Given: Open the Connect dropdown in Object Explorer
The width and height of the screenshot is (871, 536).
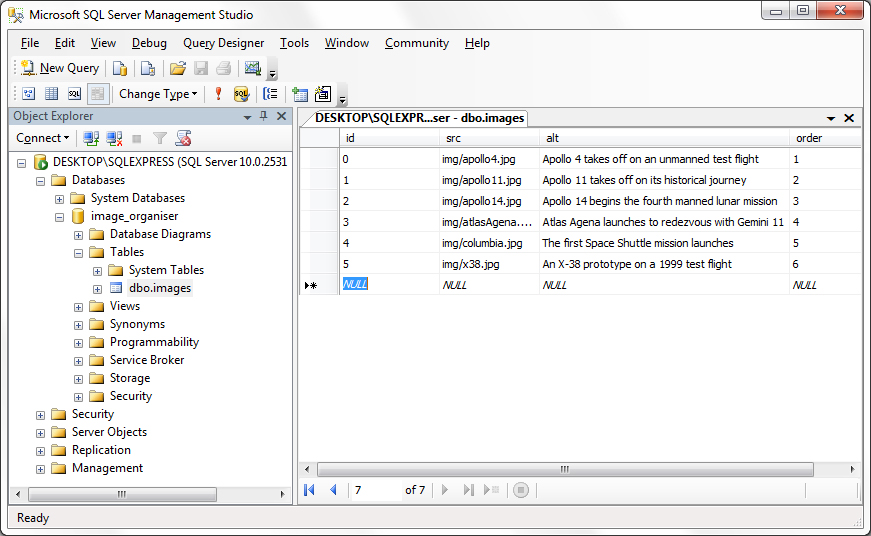Looking at the screenshot, I should pyautogui.click(x=42, y=138).
